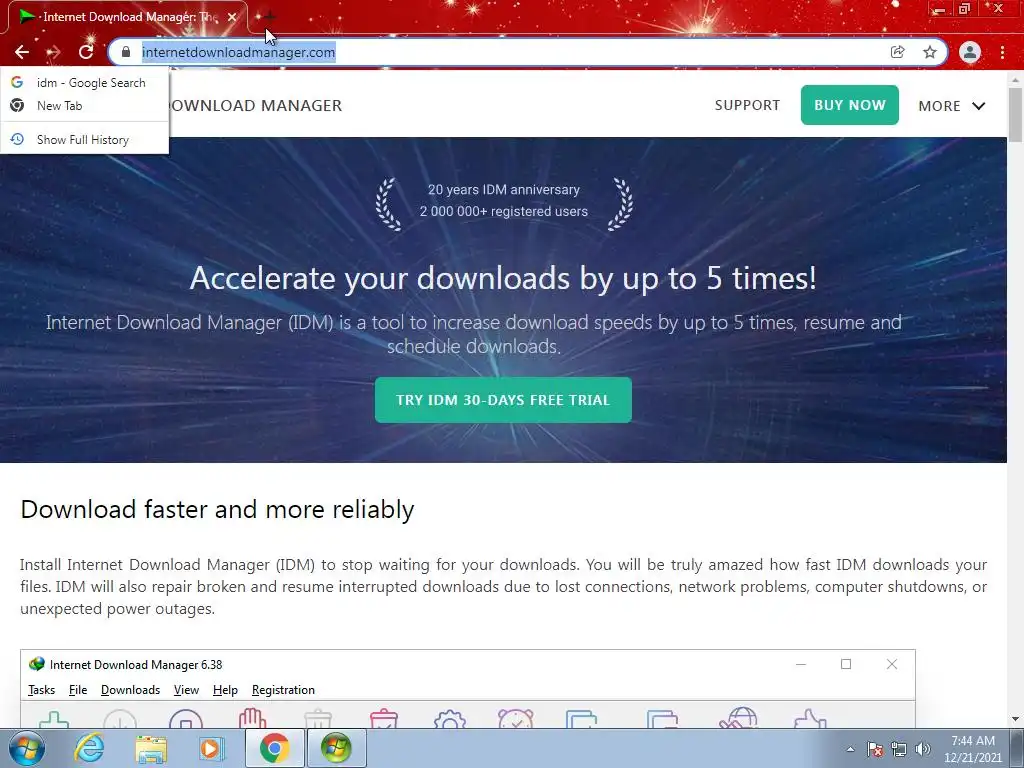Go back using the browser back arrow
Image resolution: width=1024 pixels, height=768 pixels.
point(22,52)
